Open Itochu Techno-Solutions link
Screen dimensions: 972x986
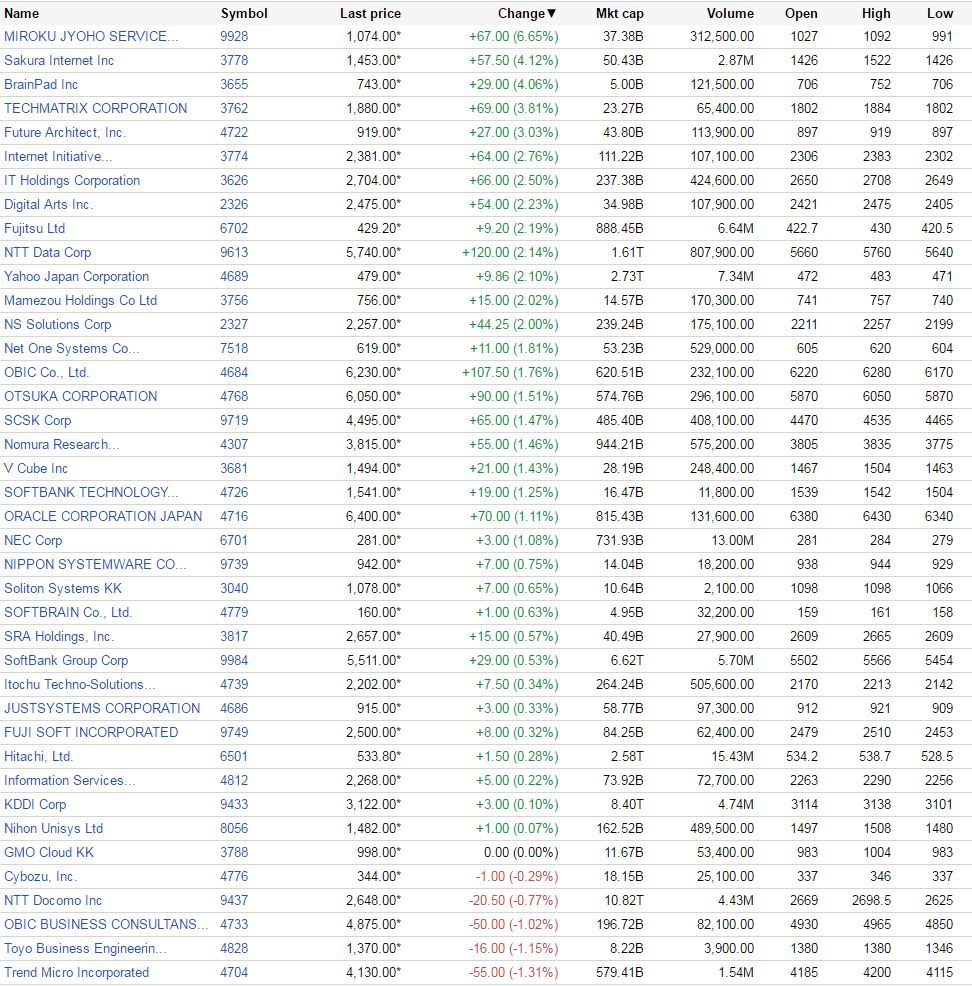tap(79, 684)
